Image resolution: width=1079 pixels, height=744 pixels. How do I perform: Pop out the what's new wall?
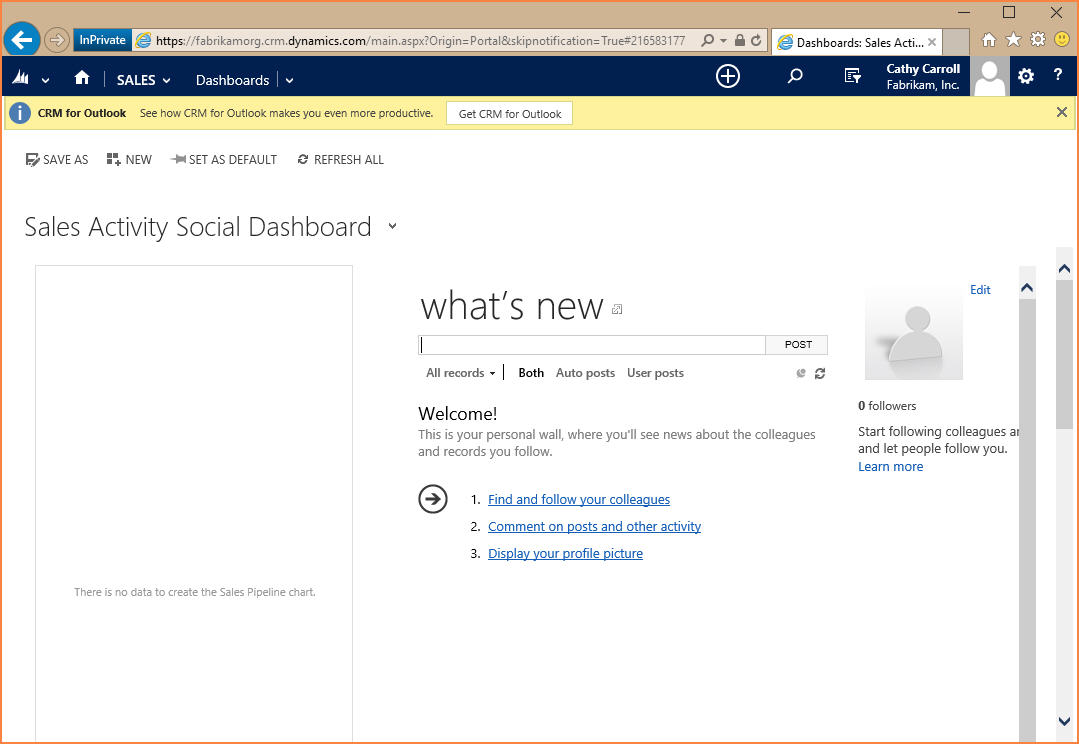(x=617, y=309)
